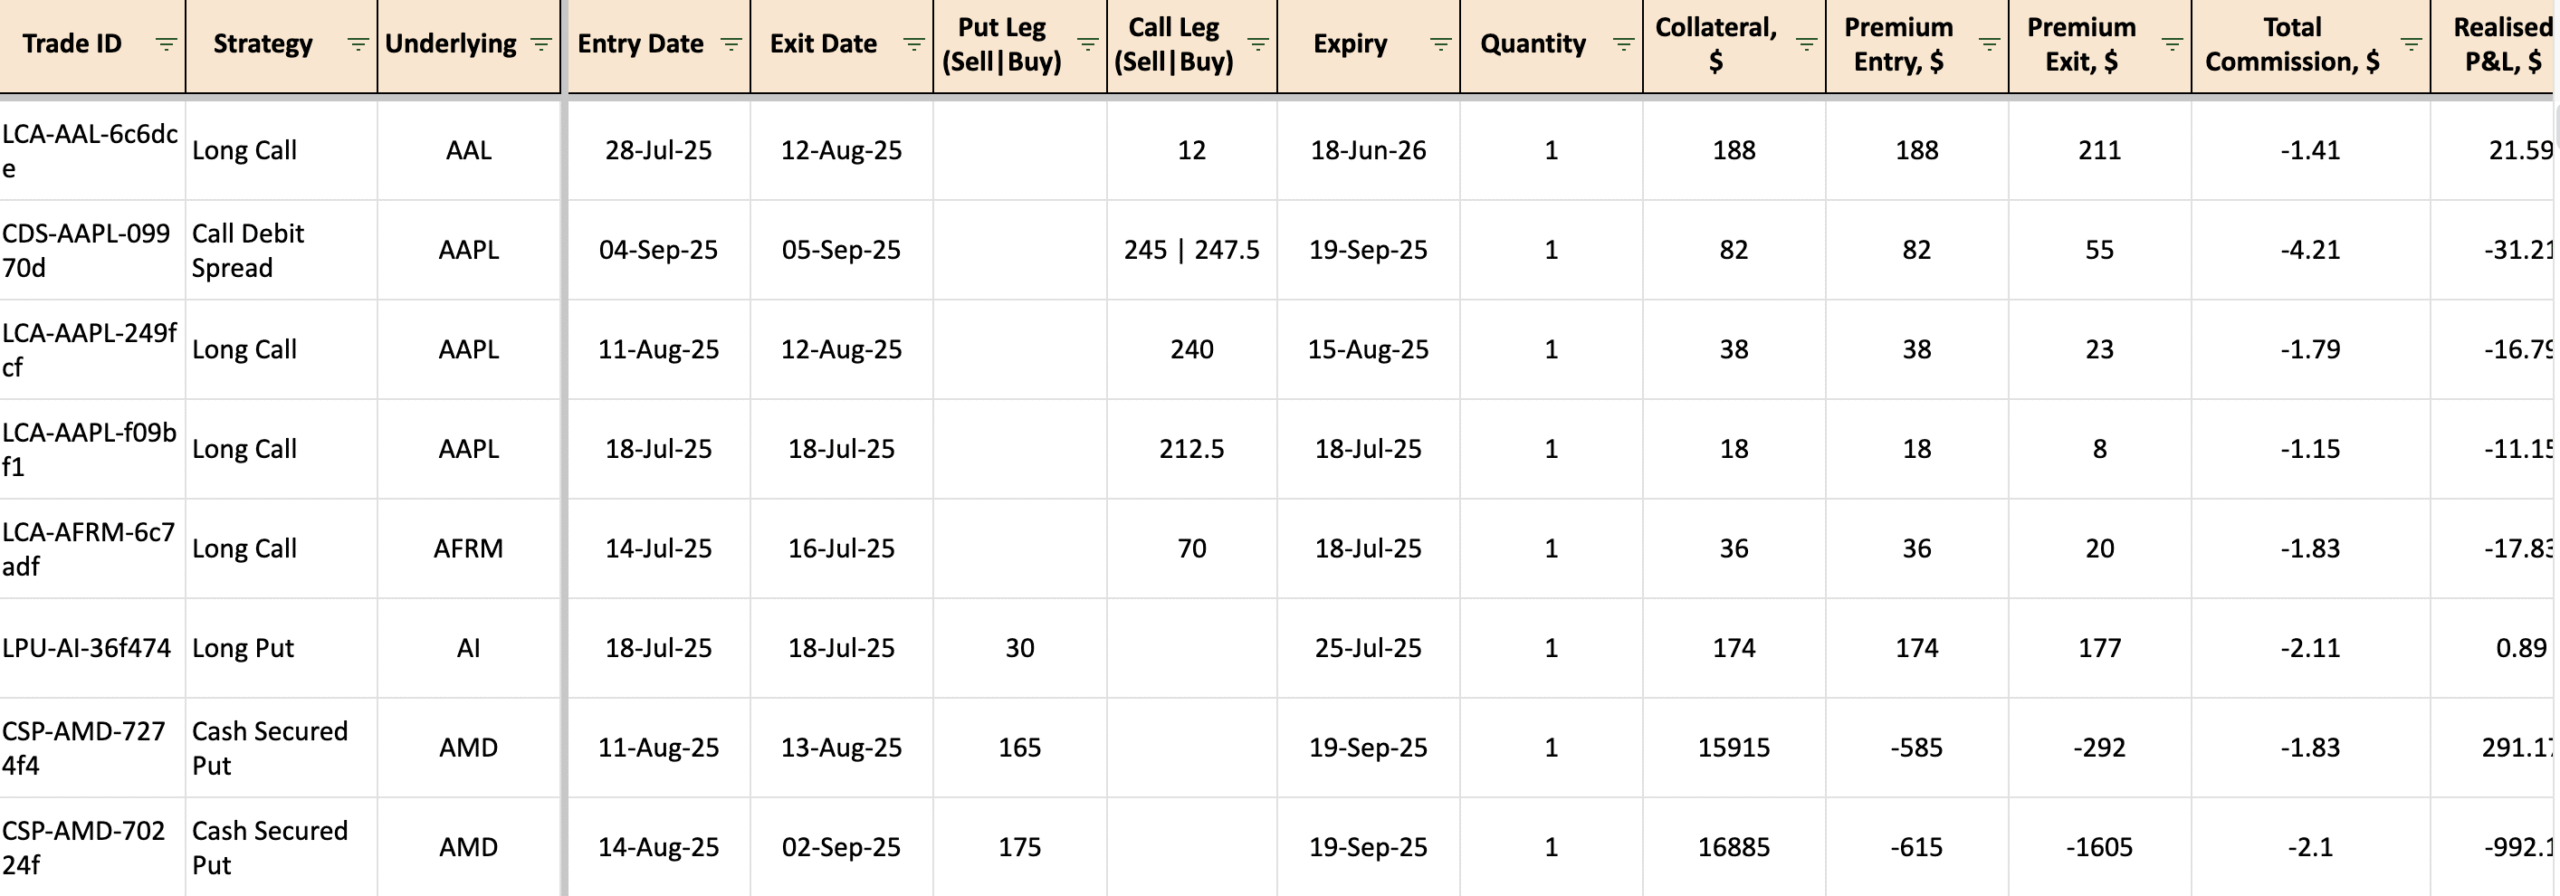Open the Trade ID column filter icon
The width and height of the screenshot is (2560, 896).
[166, 44]
